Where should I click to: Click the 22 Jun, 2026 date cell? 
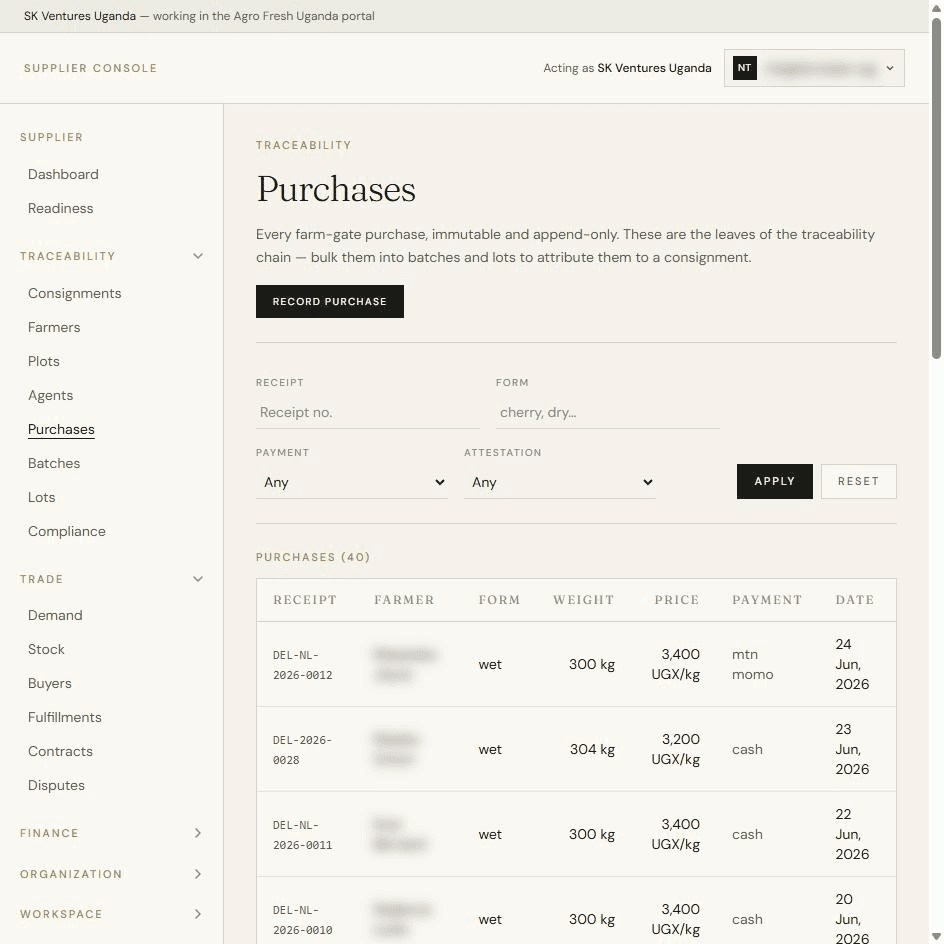pyautogui.click(x=852, y=834)
